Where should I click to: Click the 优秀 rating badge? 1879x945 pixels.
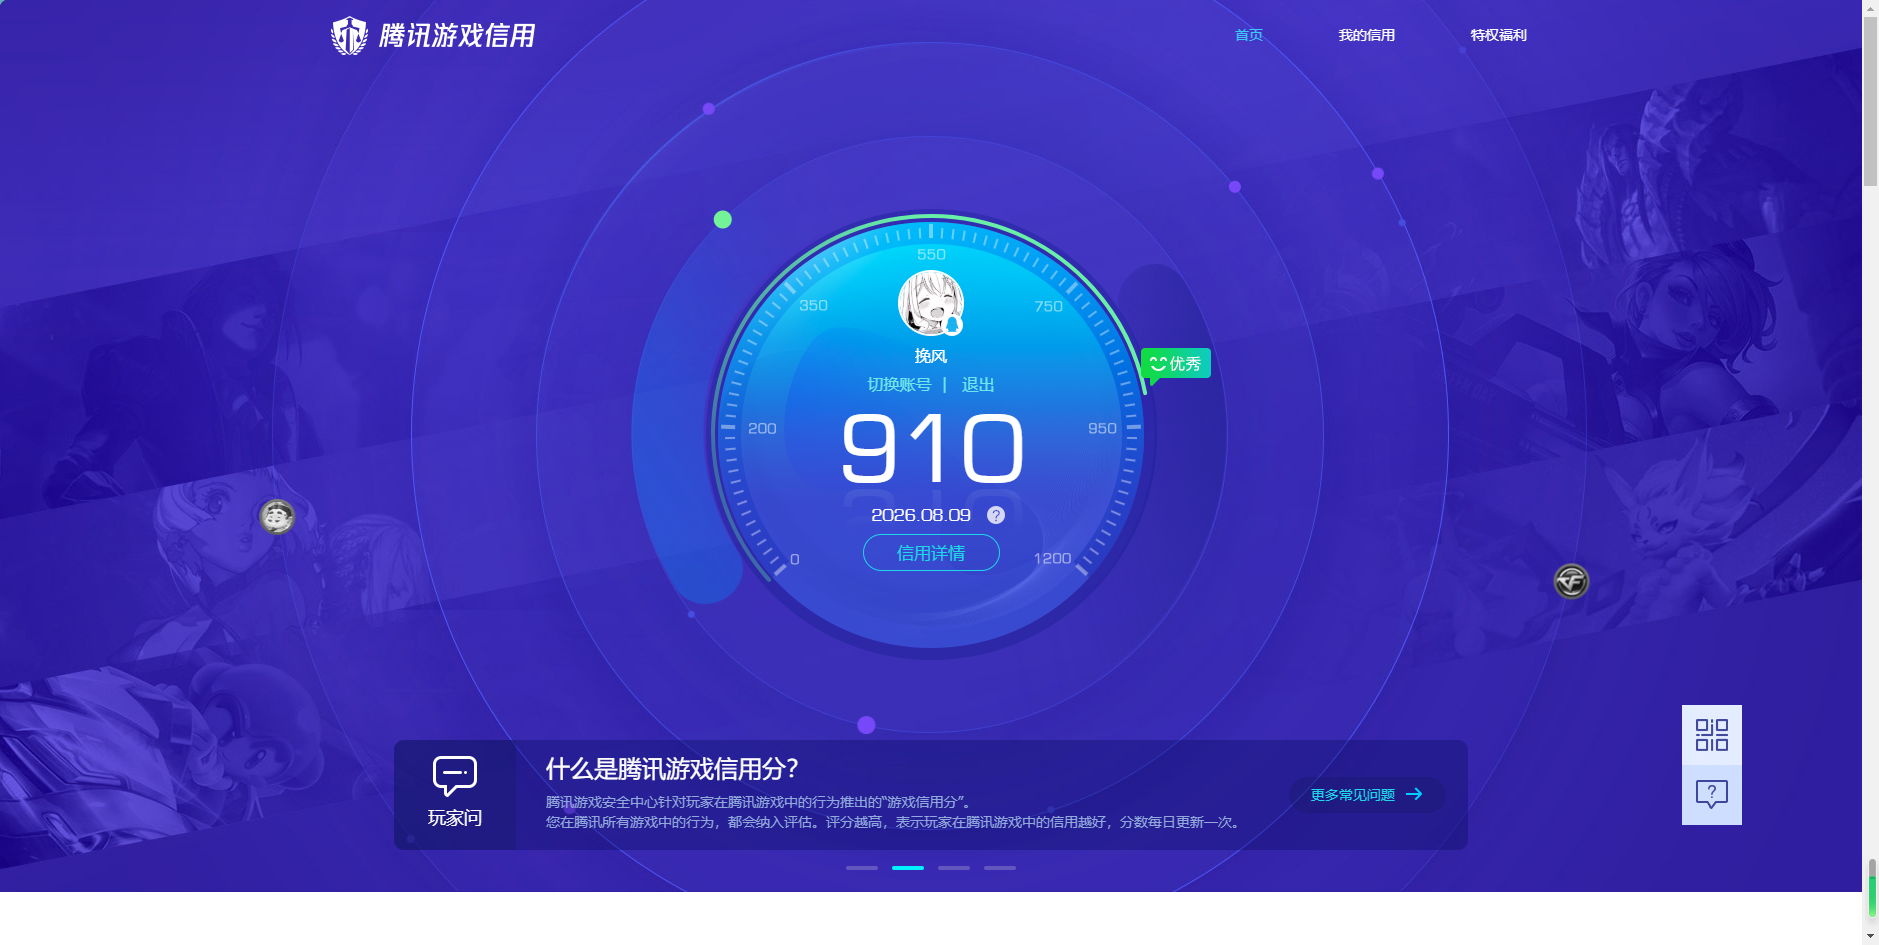(x=1176, y=363)
